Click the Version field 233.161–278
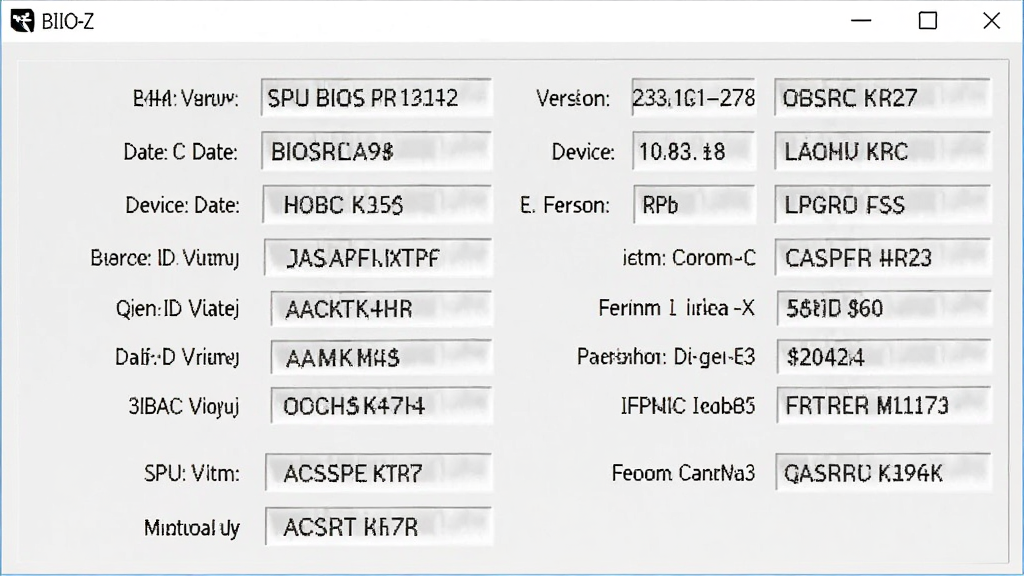This screenshot has height=576, width=1024. (694, 97)
